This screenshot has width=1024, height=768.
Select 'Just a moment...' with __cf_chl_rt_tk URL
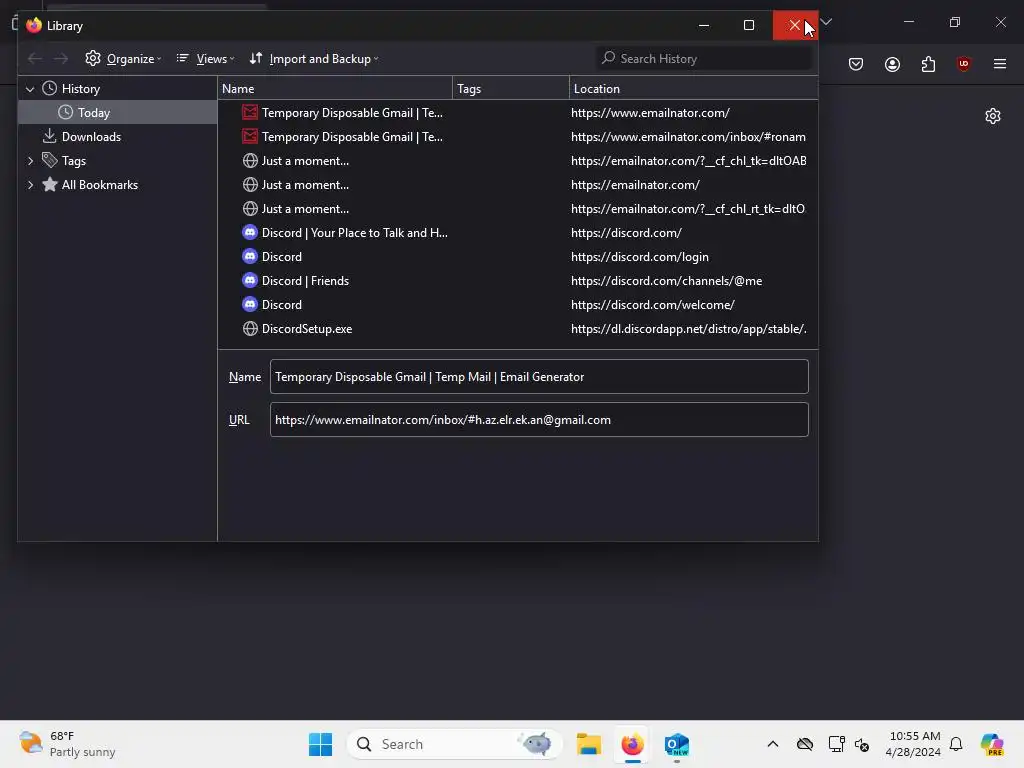click(518, 209)
